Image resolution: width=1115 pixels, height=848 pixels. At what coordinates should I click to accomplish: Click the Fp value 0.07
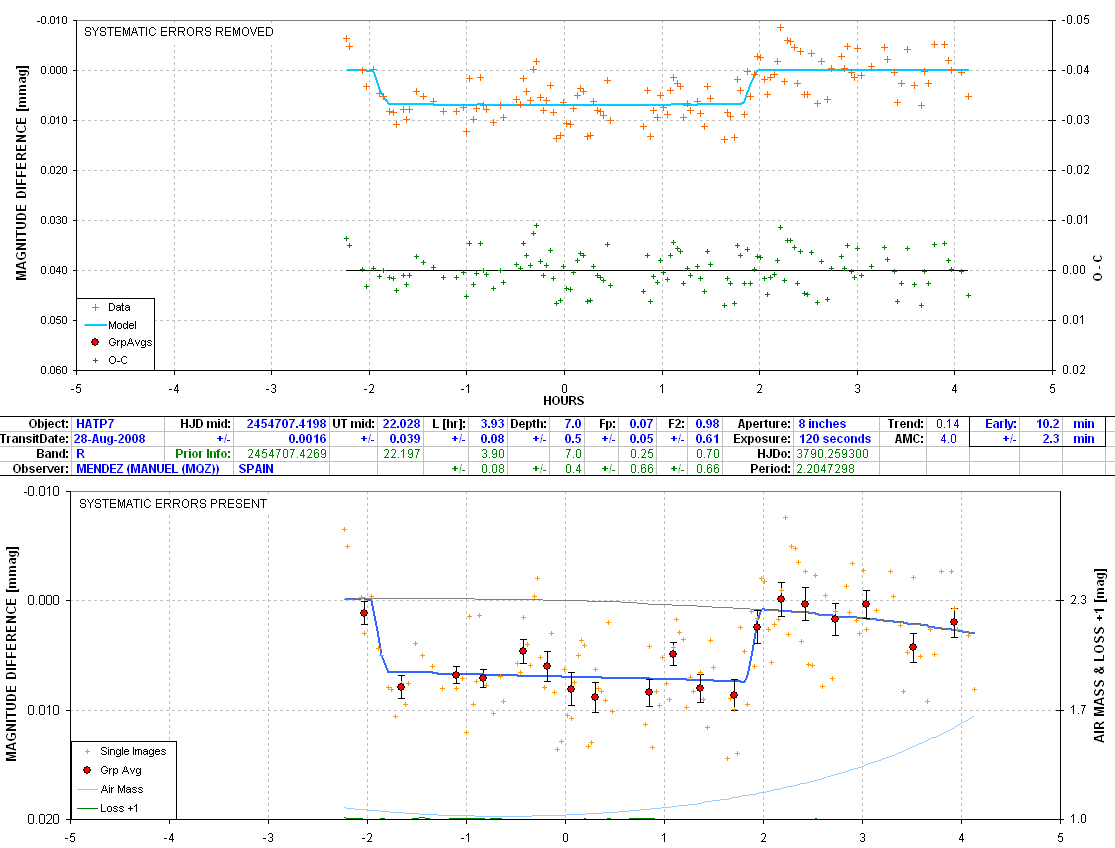click(x=641, y=424)
